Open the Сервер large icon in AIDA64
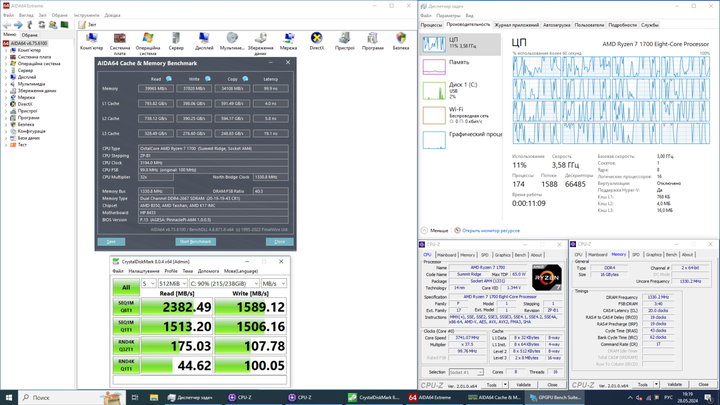Screen dimensions: 720x405 coord(176,41)
